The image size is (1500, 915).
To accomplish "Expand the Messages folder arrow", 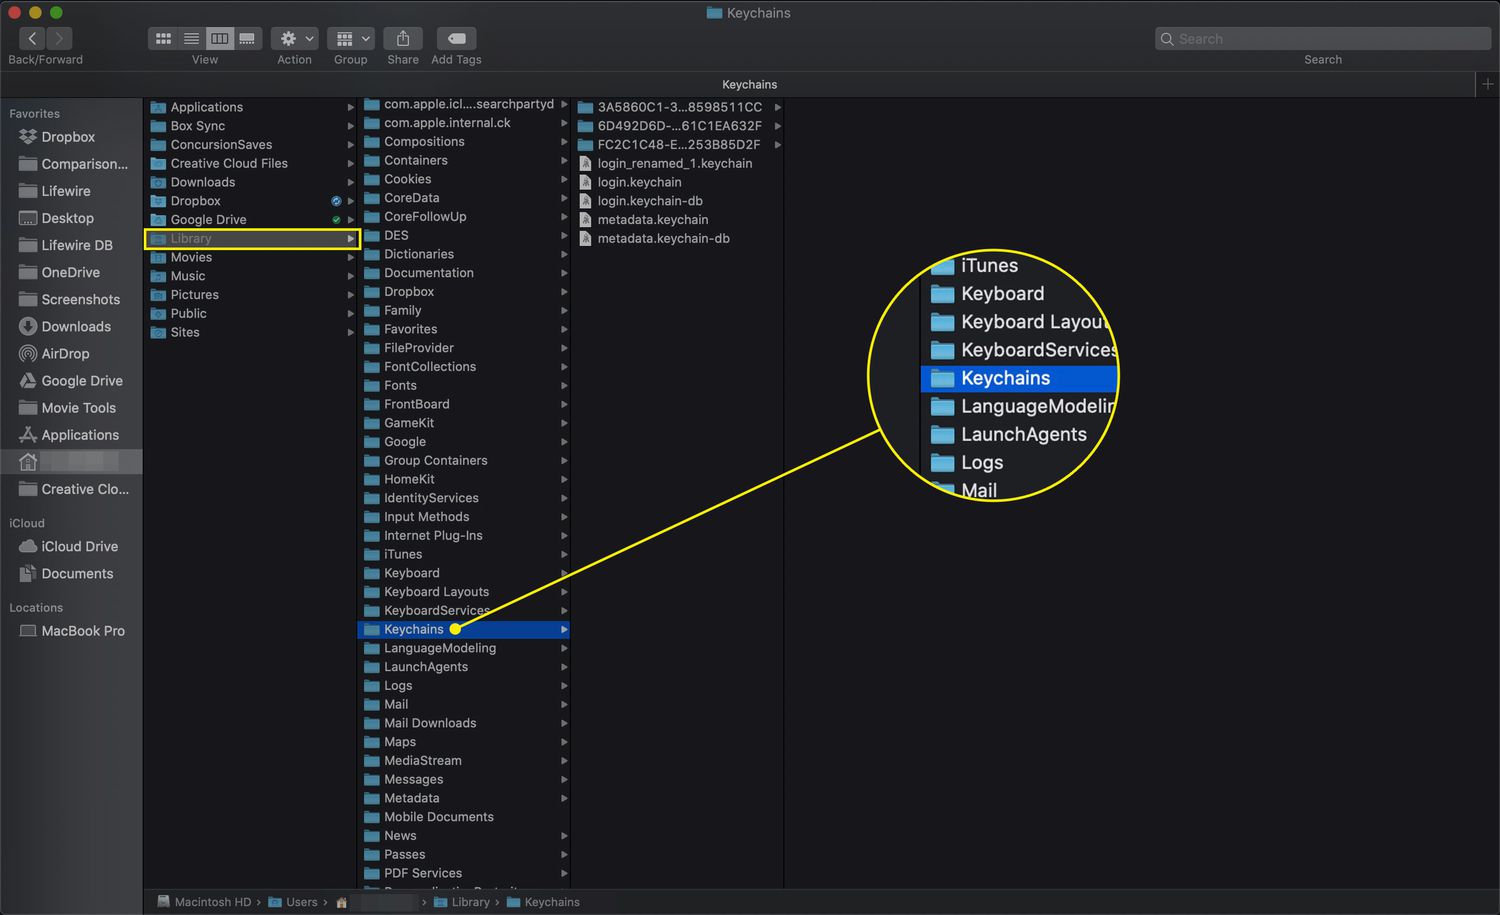I will tap(564, 779).
